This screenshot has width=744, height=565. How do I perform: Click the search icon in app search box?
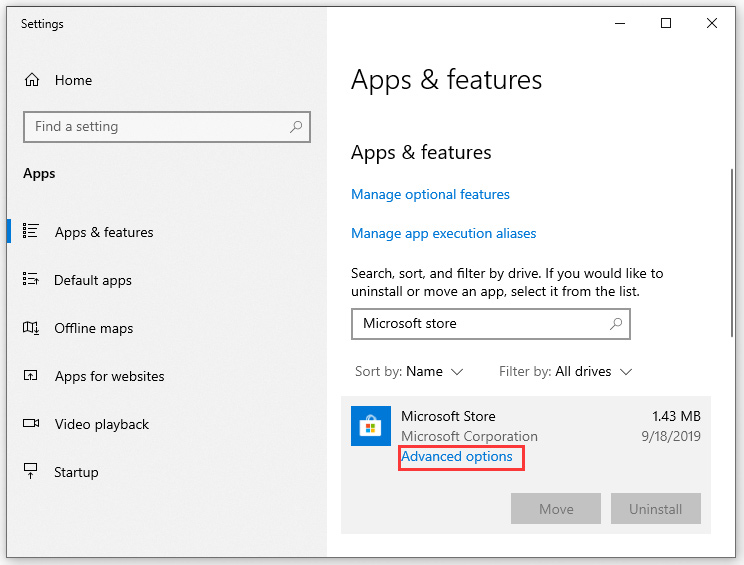[x=616, y=324]
